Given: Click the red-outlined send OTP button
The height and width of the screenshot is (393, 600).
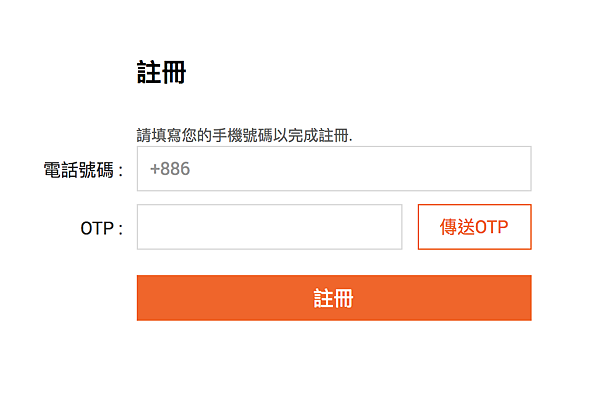Looking at the screenshot, I should tap(474, 227).
